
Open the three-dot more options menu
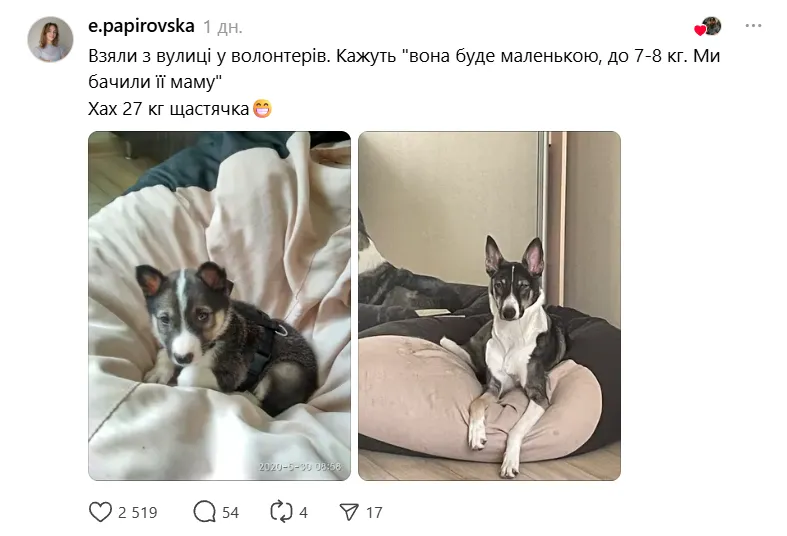coord(753,26)
